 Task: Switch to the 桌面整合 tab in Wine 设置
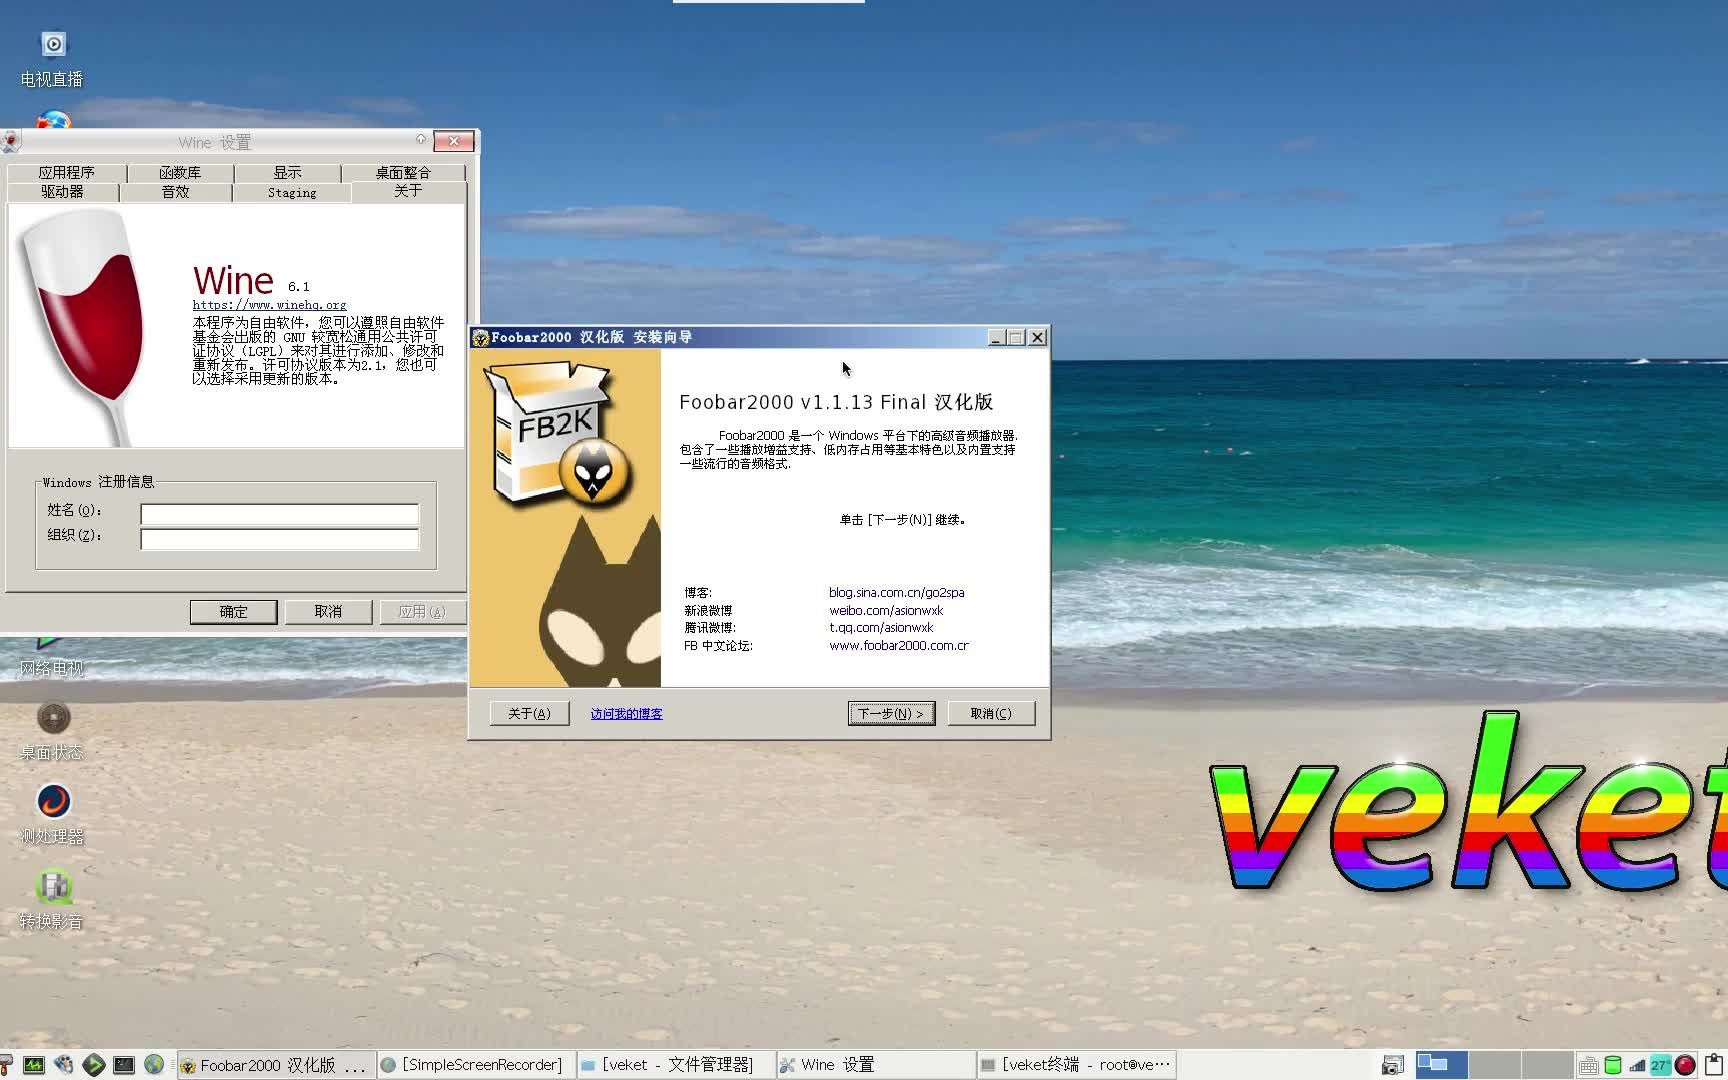click(x=404, y=173)
